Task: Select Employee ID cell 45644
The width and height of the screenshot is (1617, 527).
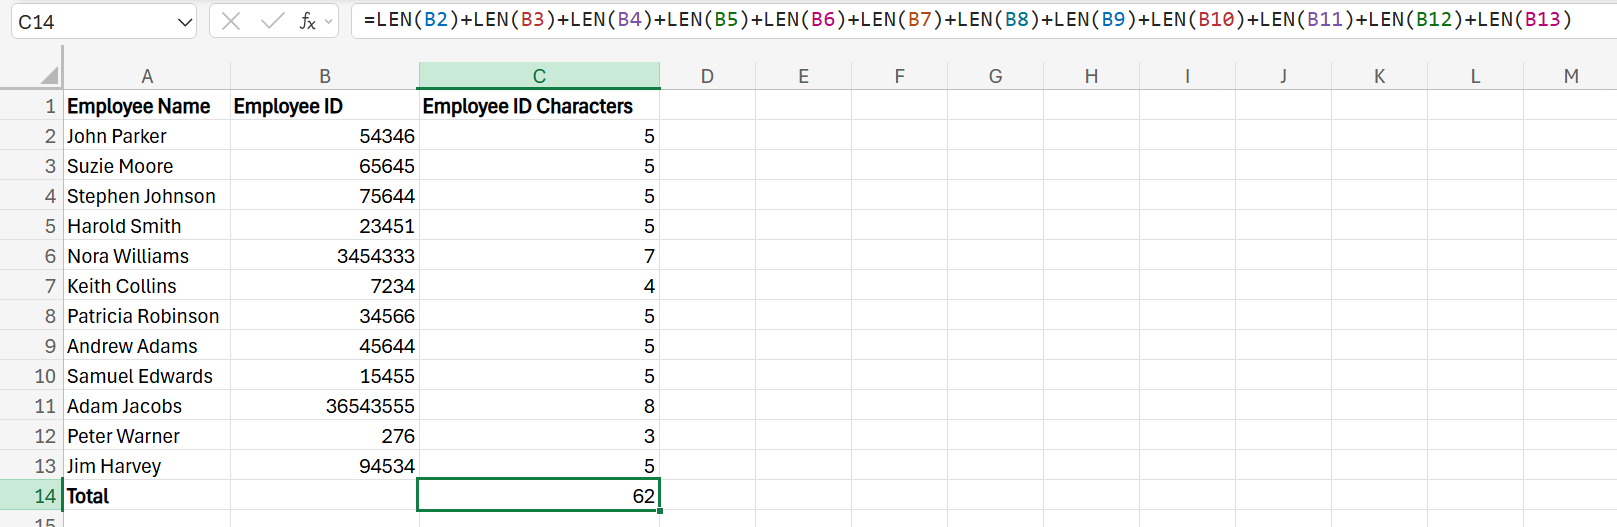Action: 325,346
